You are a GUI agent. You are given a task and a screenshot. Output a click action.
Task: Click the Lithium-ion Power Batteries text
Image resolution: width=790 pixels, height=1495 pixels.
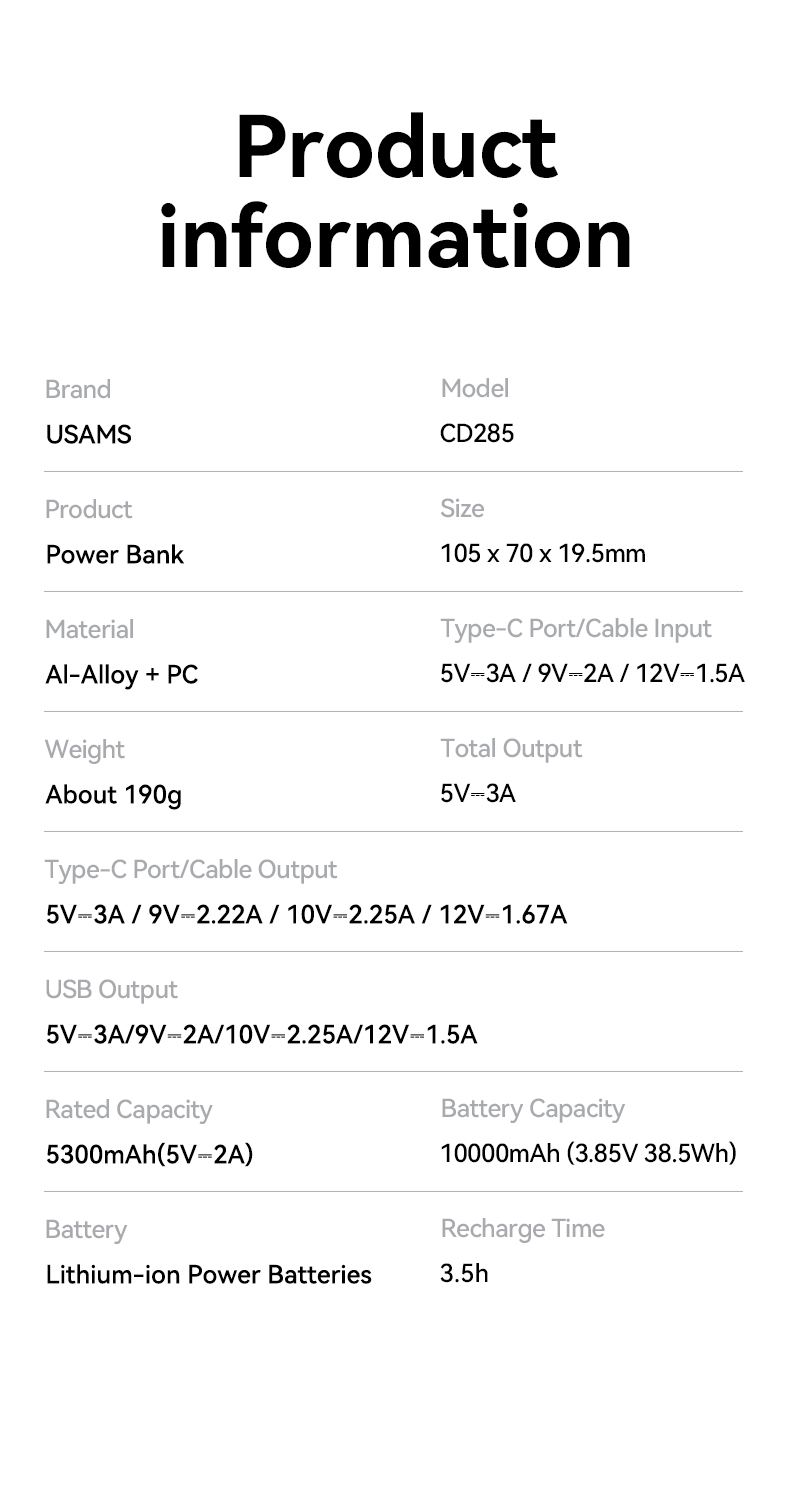coord(209,1275)
